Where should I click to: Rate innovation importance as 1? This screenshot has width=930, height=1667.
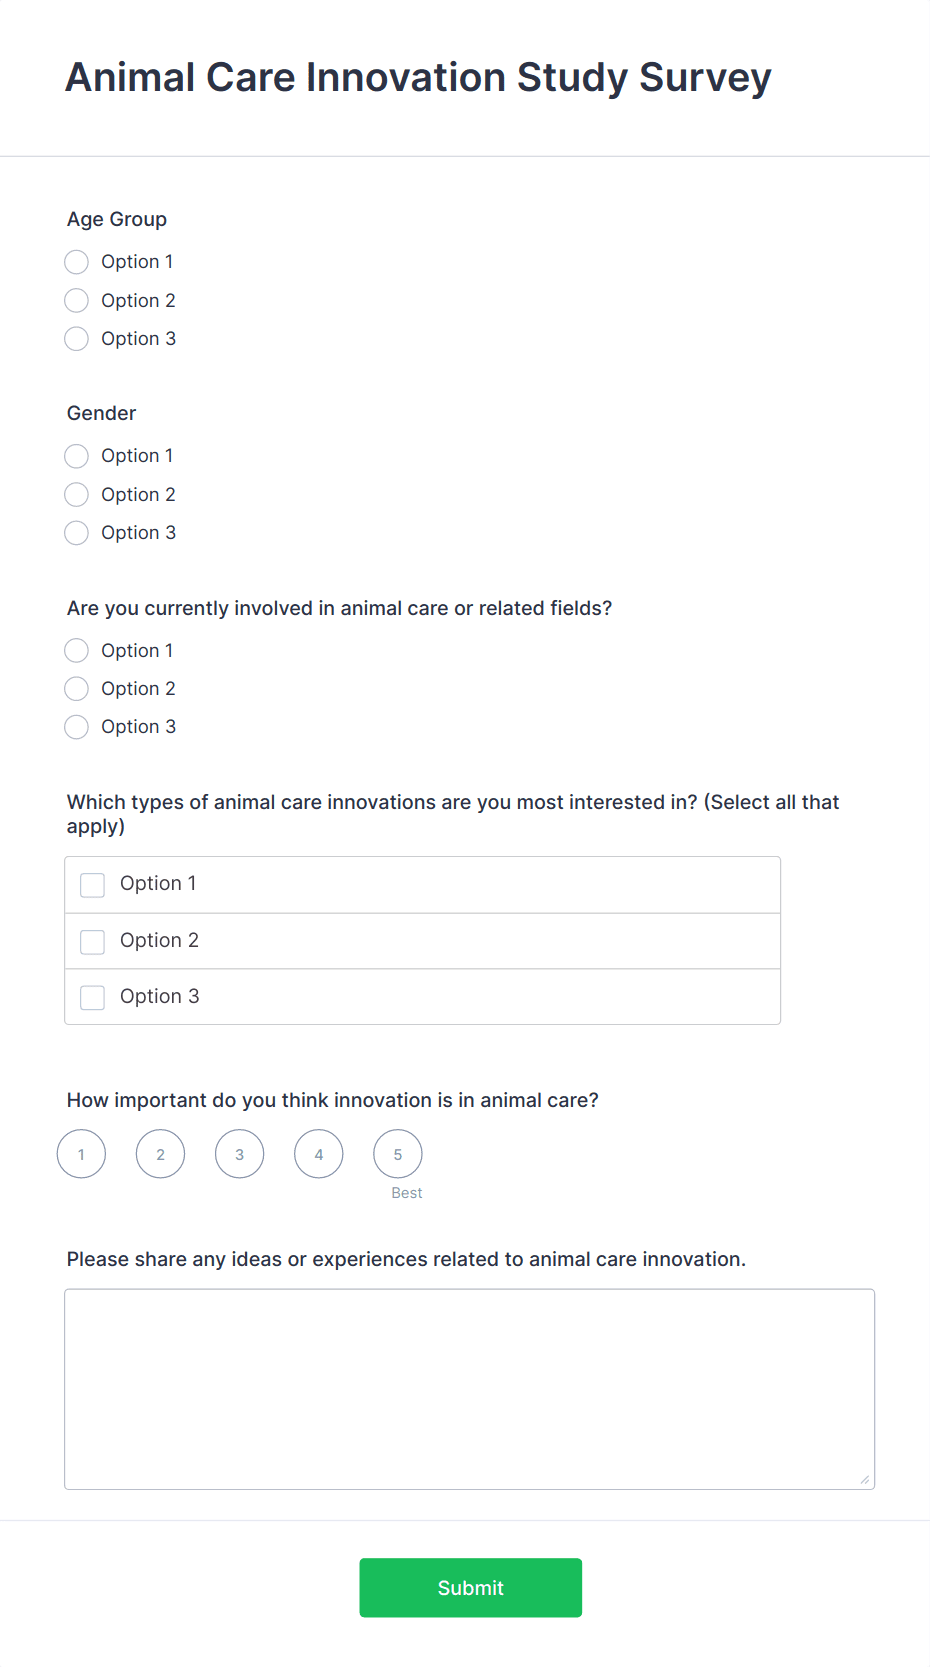coord(81,1154)
